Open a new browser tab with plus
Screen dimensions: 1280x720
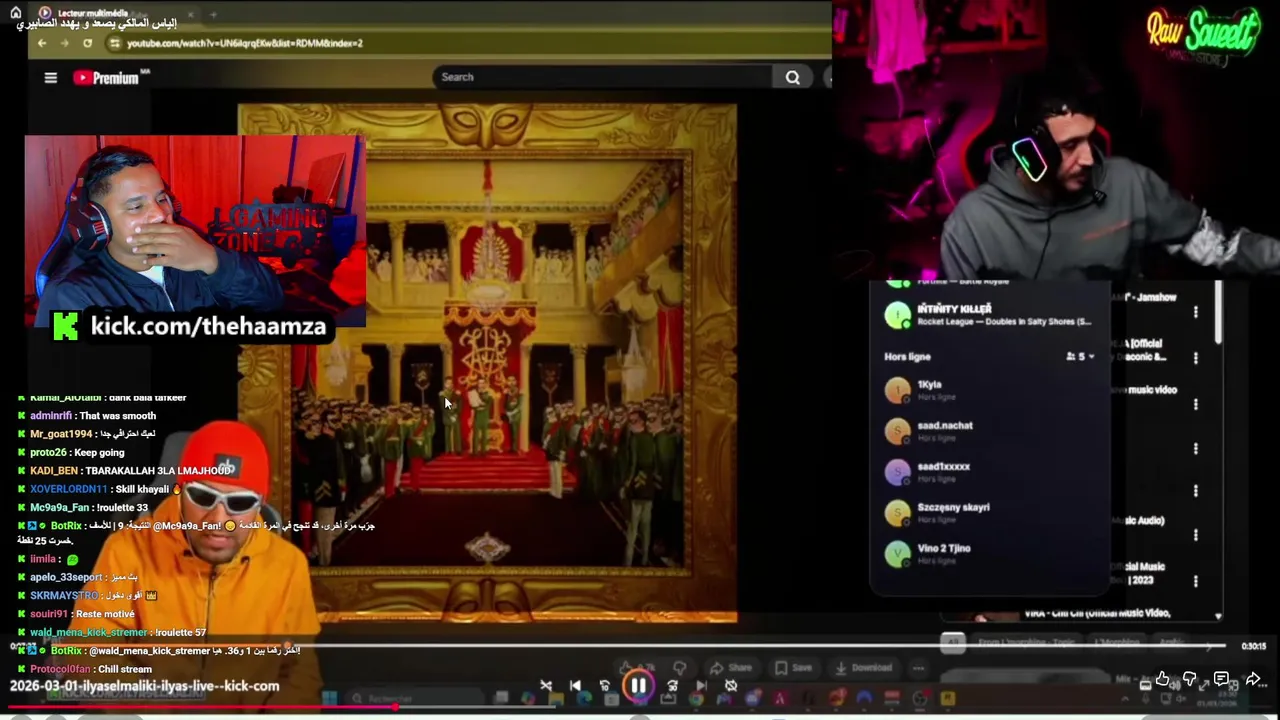pos(213,14)
